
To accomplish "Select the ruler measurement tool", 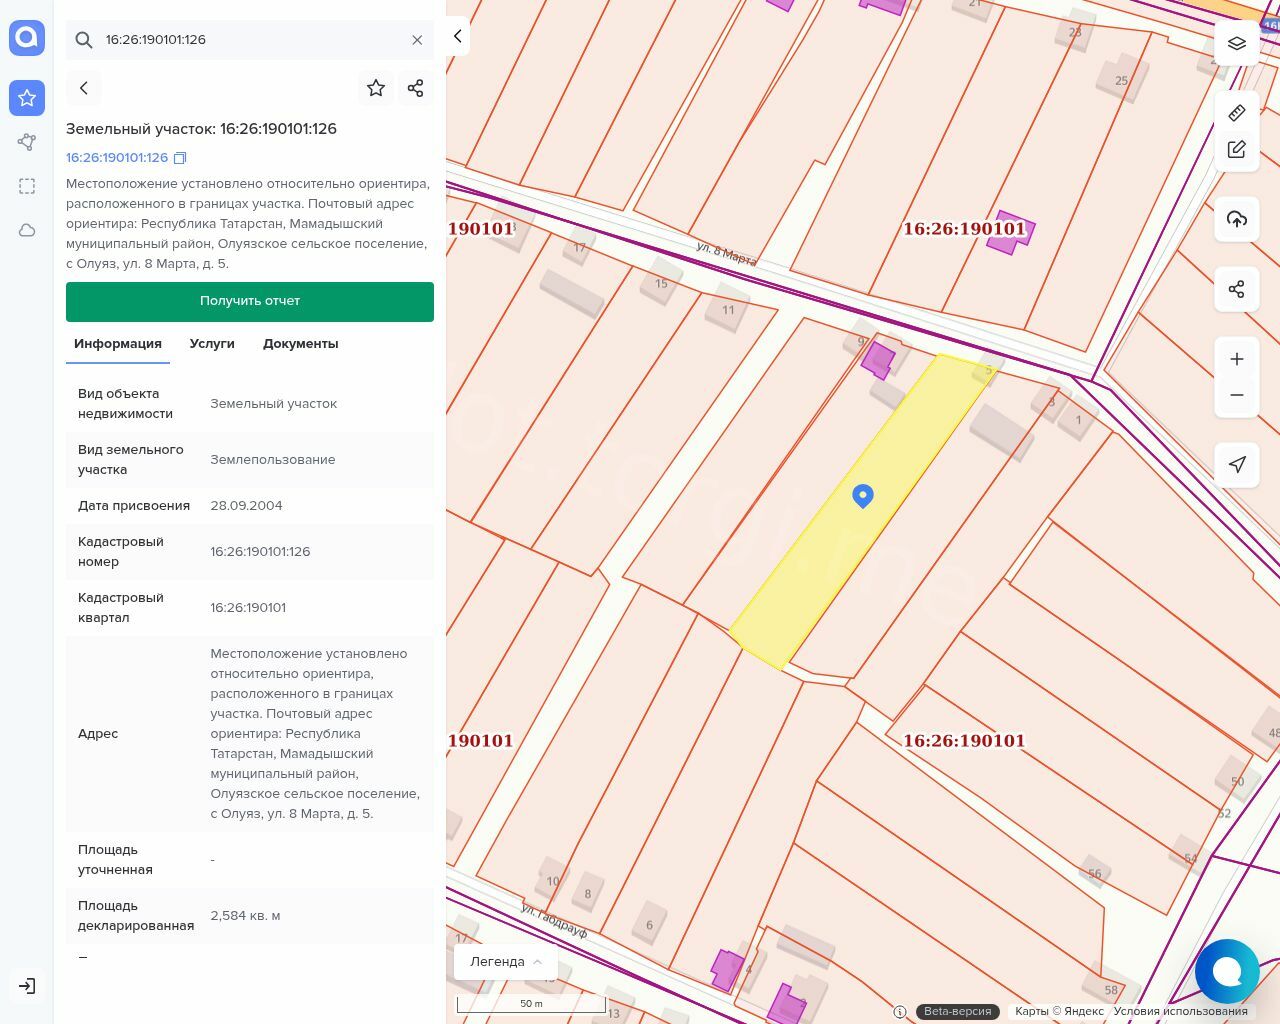I will [x=1237, y=113].
